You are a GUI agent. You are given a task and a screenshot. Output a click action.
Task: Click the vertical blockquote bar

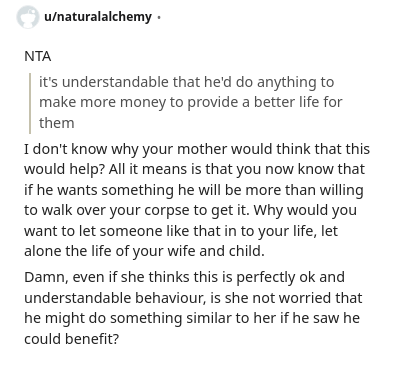[x=30, y=103]
